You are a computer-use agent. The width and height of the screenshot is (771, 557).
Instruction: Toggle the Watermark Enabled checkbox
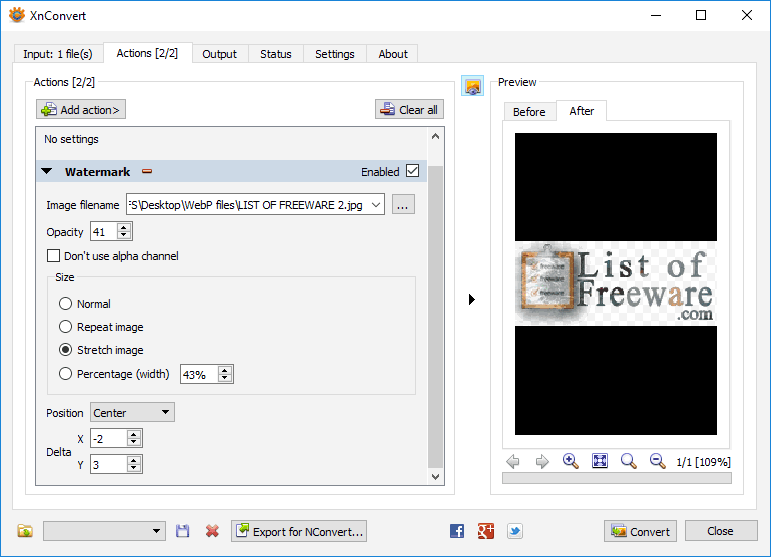click(x=413, y=171)
